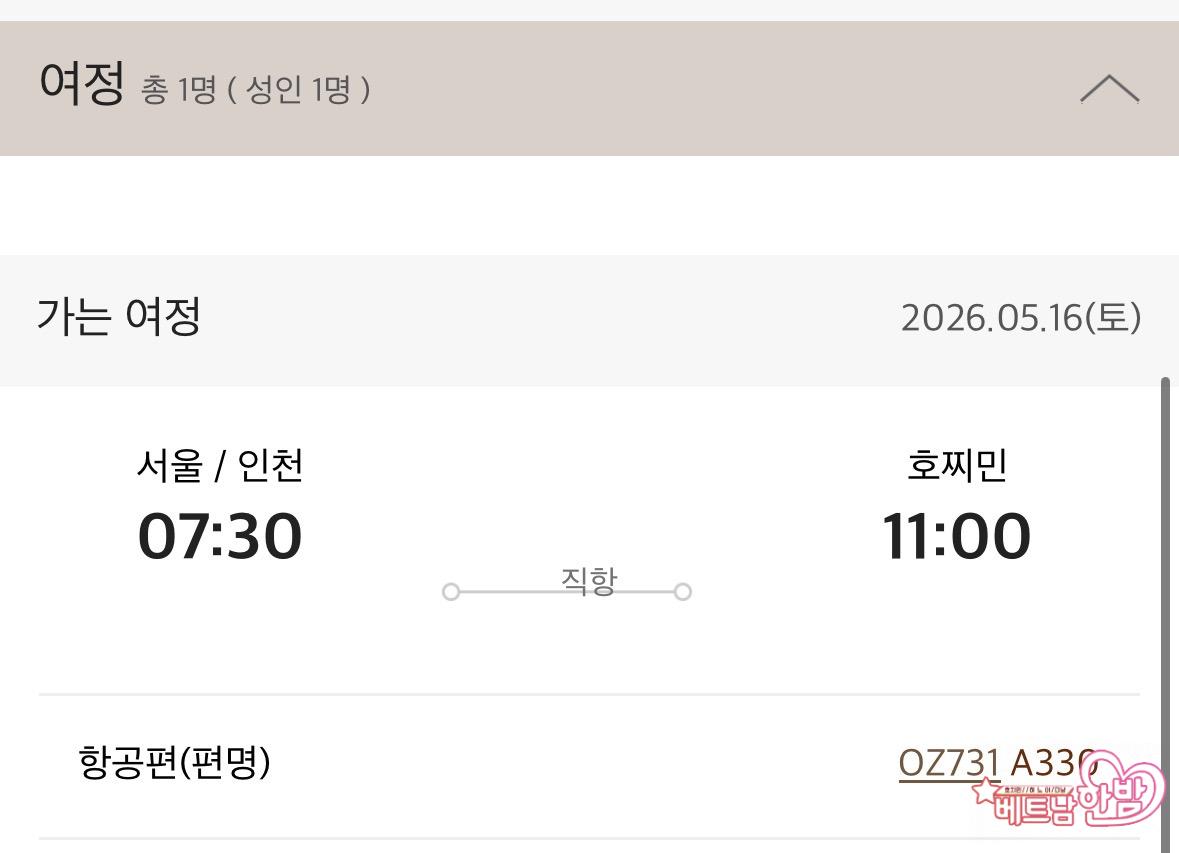Click the 호찌민 arrival city label
The image size is (1179, 853).
click(x=956, y=465)
